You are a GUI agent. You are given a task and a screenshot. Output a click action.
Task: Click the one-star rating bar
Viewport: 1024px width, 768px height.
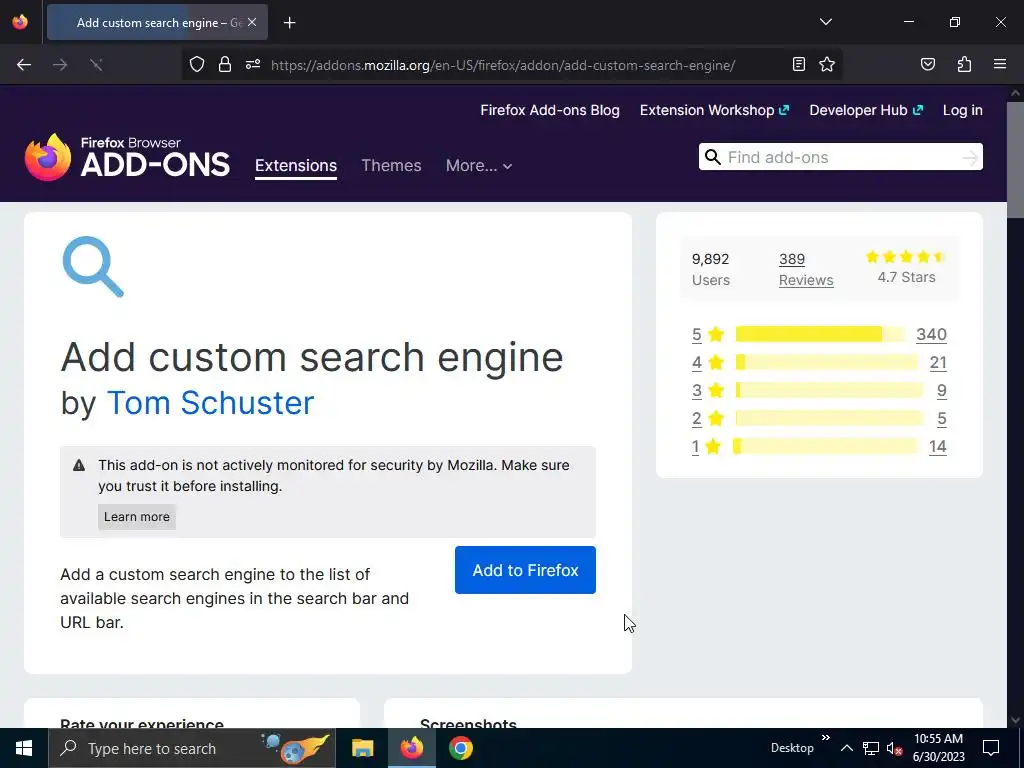pos(825,447)
